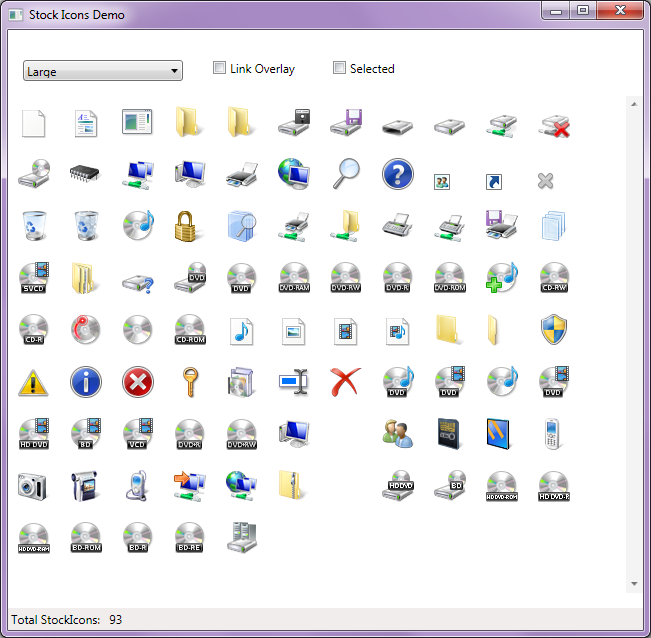Select the red error circle icon

point(137,382)
